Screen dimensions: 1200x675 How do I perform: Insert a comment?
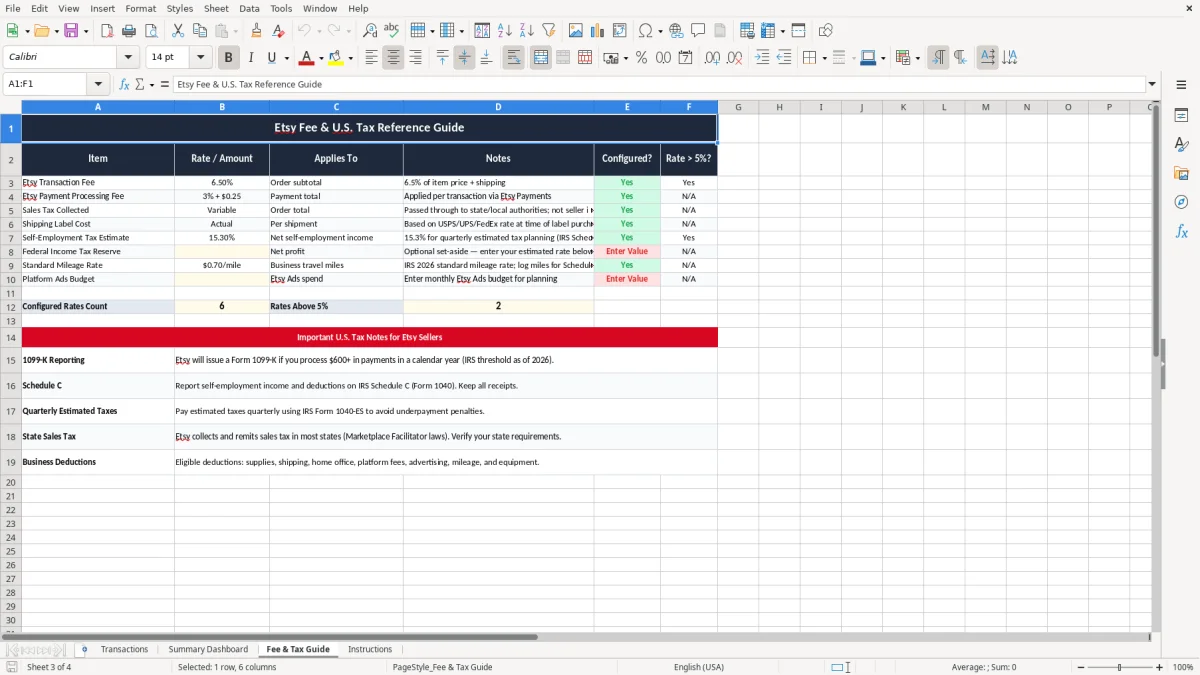698,31
